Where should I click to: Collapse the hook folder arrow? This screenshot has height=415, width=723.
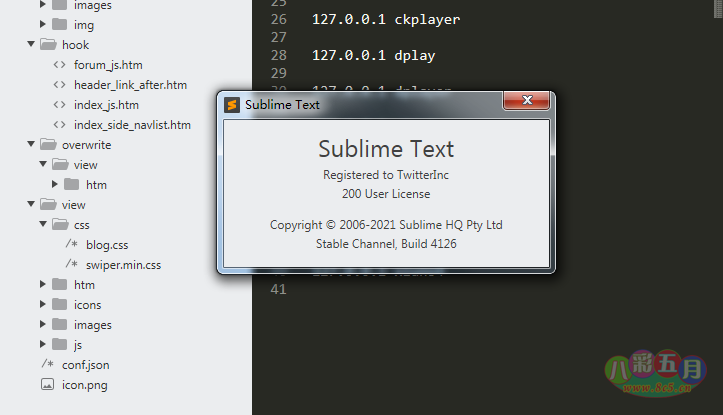pos(31,44)
